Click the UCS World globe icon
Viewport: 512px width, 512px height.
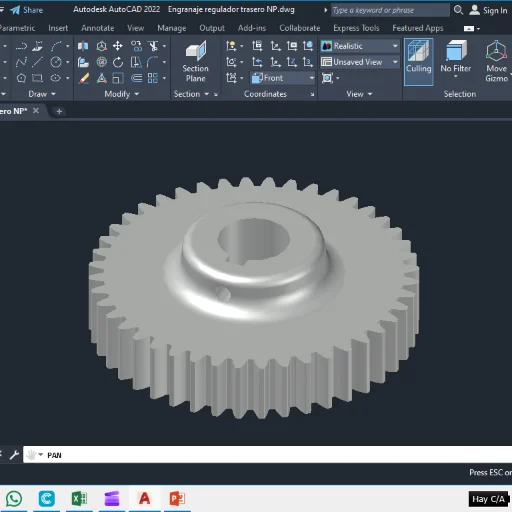[x=308, y=46]
